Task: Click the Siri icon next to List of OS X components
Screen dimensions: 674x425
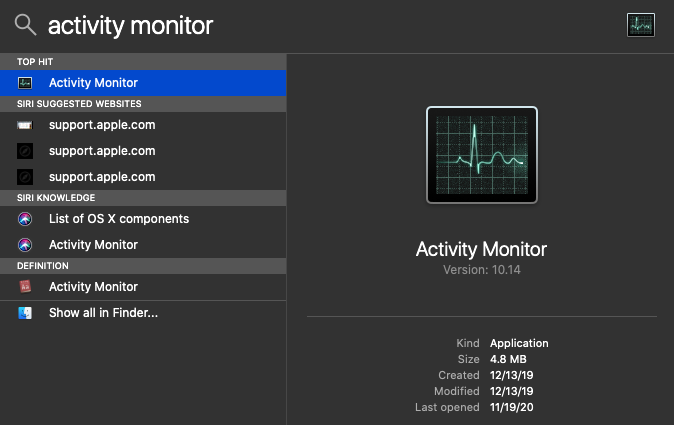Action: (x=25, y=219)
